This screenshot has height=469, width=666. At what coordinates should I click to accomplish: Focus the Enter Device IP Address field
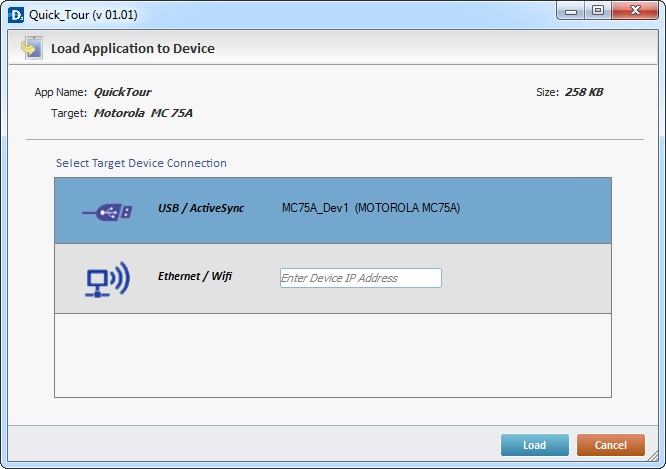361,278
